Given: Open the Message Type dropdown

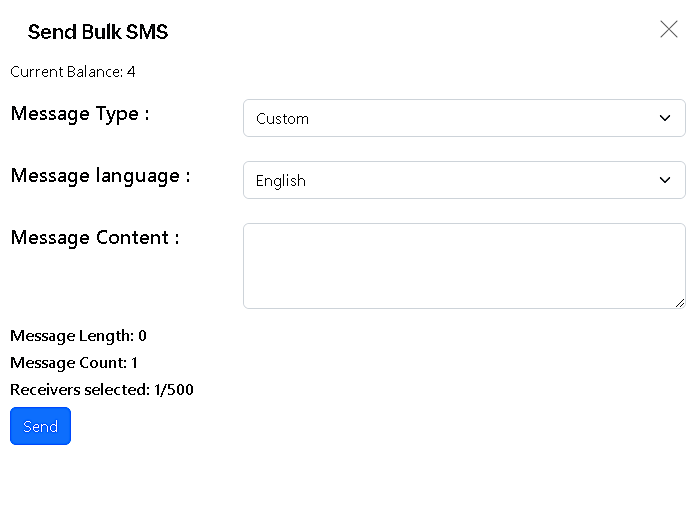Looking at the screenshot, I should coord(464,118).
